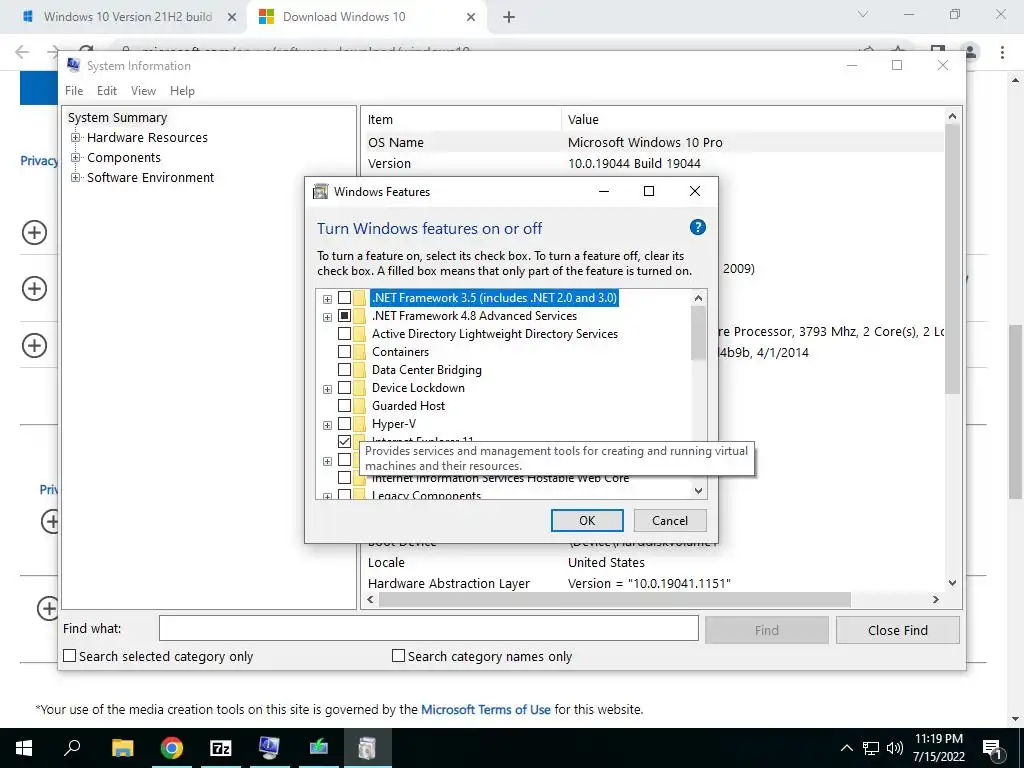1024x768 pixels.
Task: Open the Chrome tab search chevron
Action: pos(863,14)
